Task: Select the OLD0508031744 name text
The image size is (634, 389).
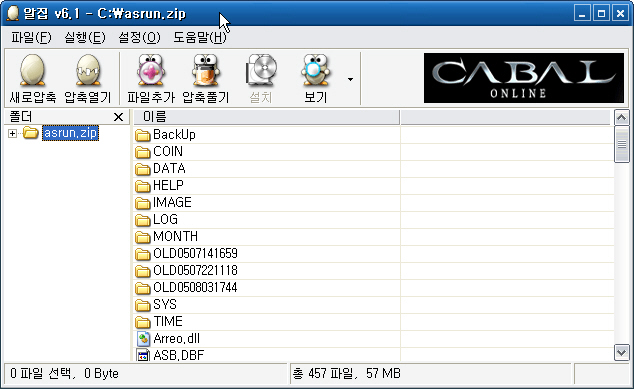Action: click(195, 287)
